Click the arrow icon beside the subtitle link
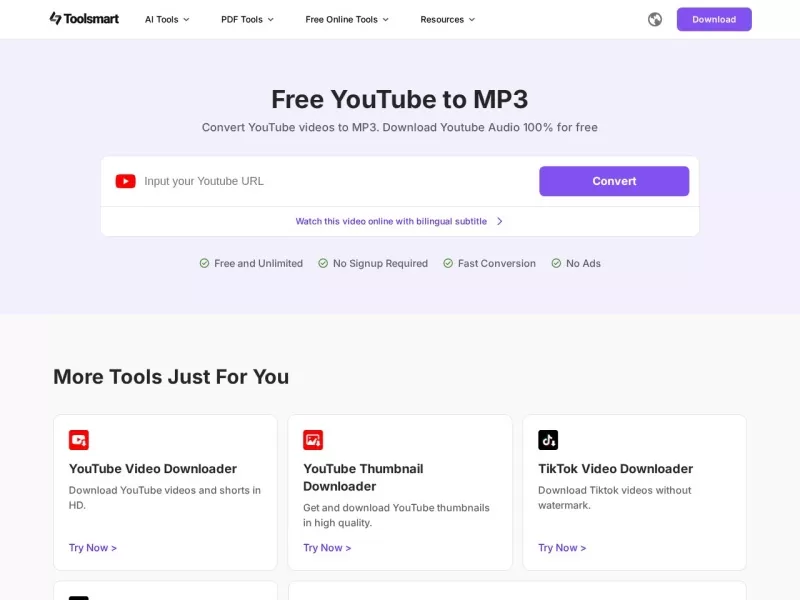 click(499, 221)
